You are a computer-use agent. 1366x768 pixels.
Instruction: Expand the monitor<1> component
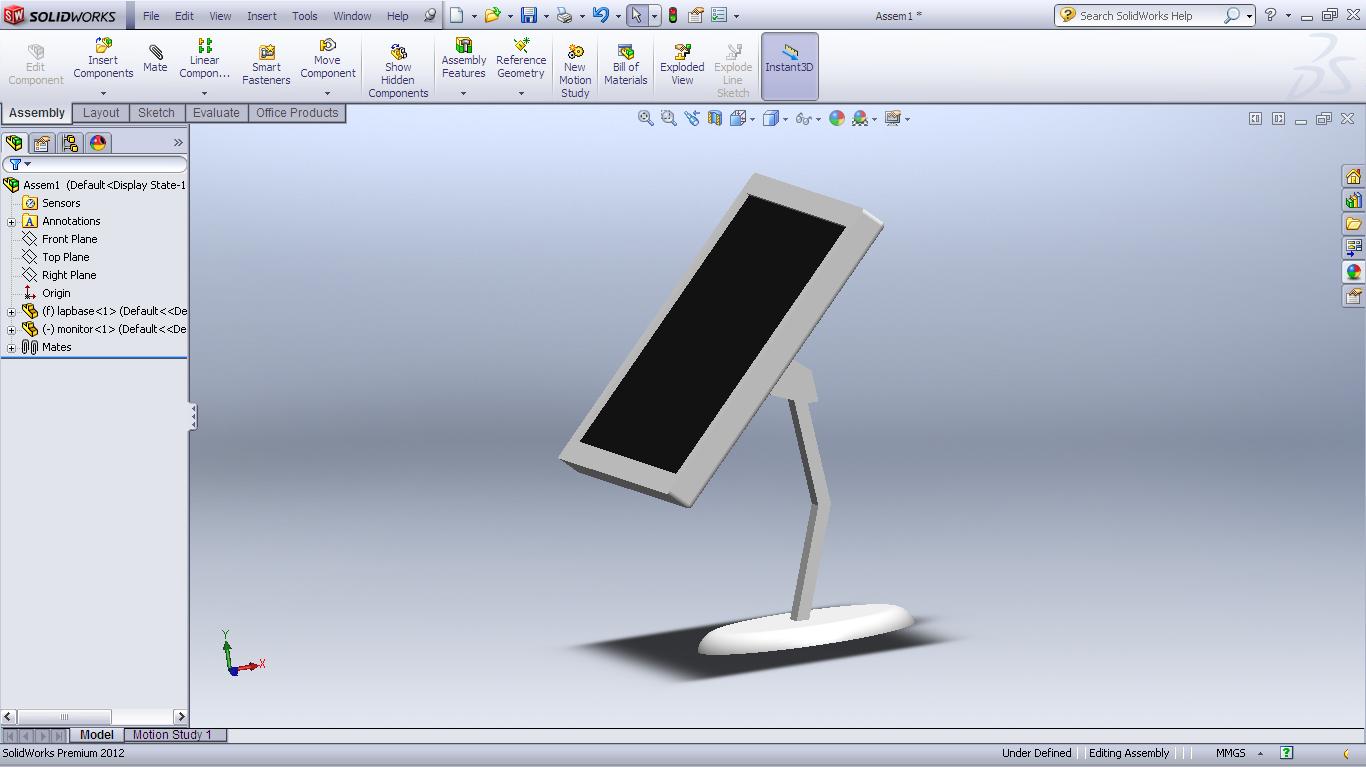[x=11, y=329]
